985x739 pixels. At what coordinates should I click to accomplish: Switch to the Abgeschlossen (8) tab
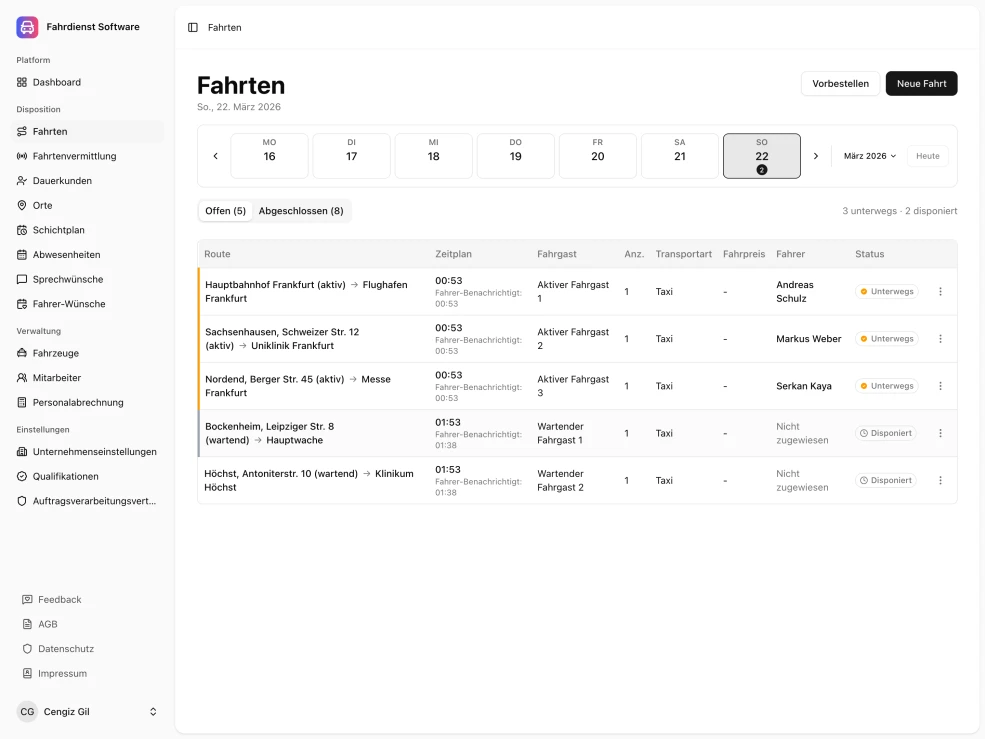point(299,211)
